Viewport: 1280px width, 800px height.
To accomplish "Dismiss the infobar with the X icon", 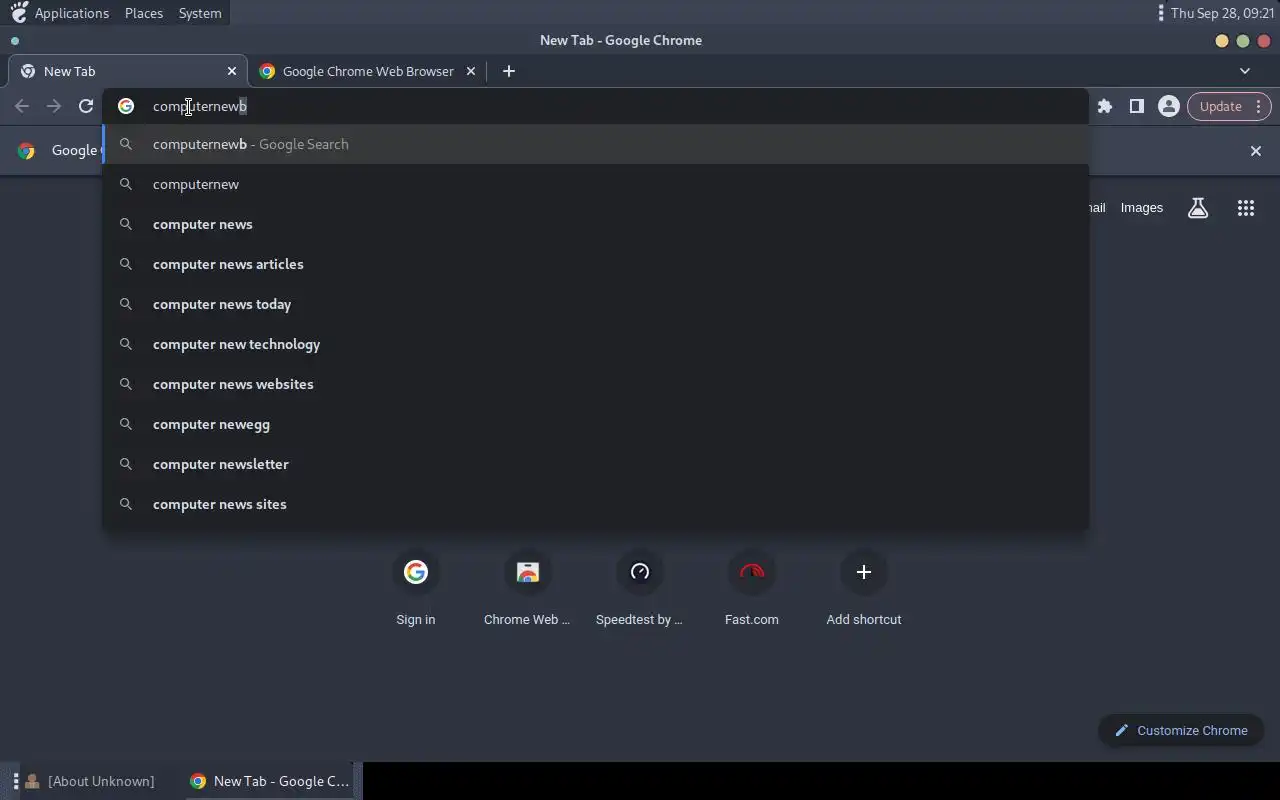I will [x=1256, y=151].
